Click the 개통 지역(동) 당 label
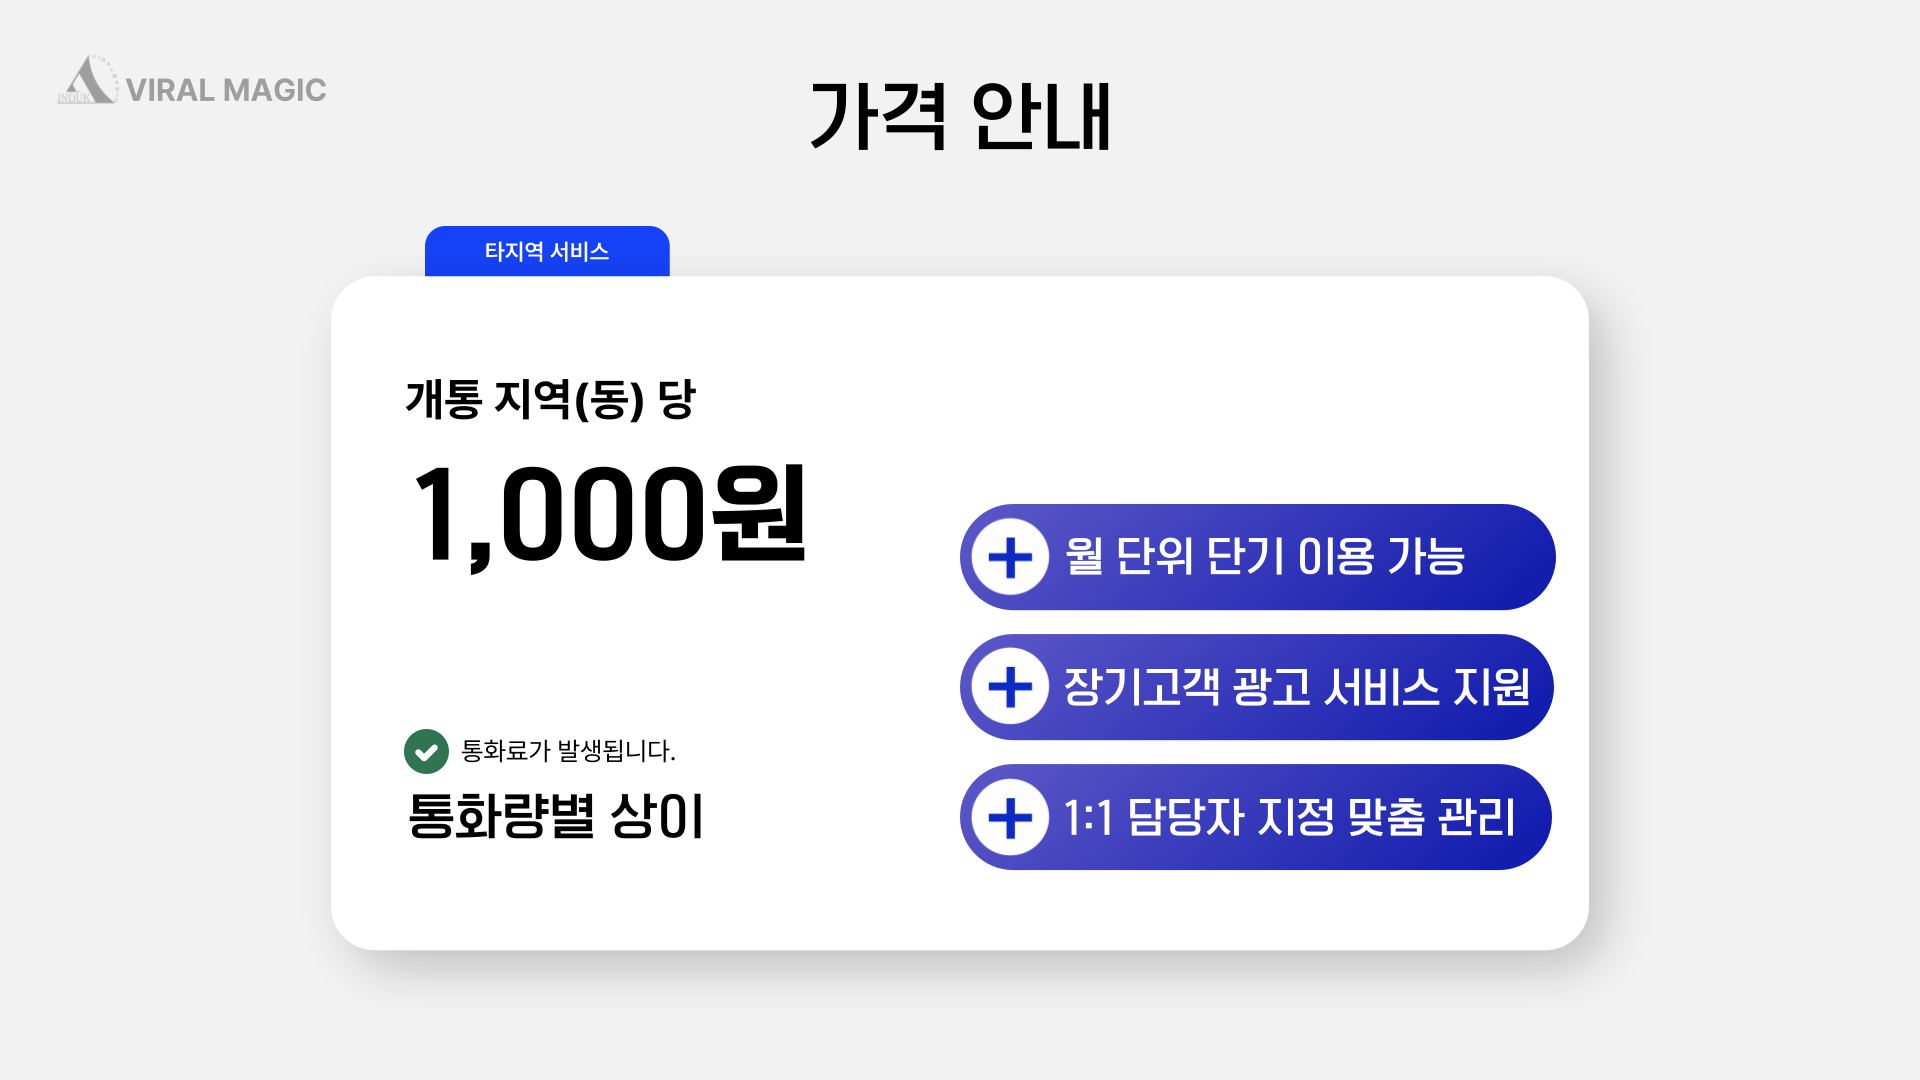1920x1080 pixels. 550,399
